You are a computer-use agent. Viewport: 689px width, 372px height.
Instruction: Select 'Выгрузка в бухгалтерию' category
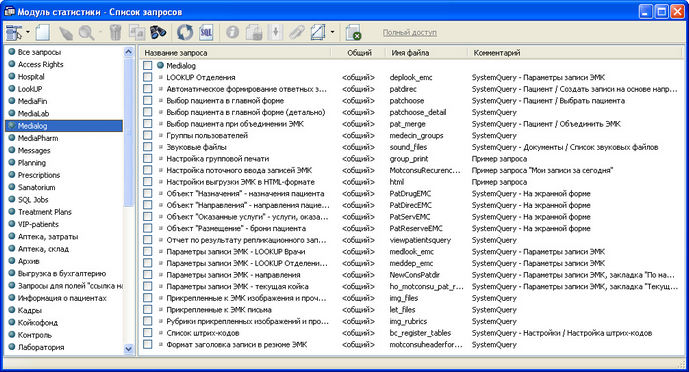tap(62, 273)
